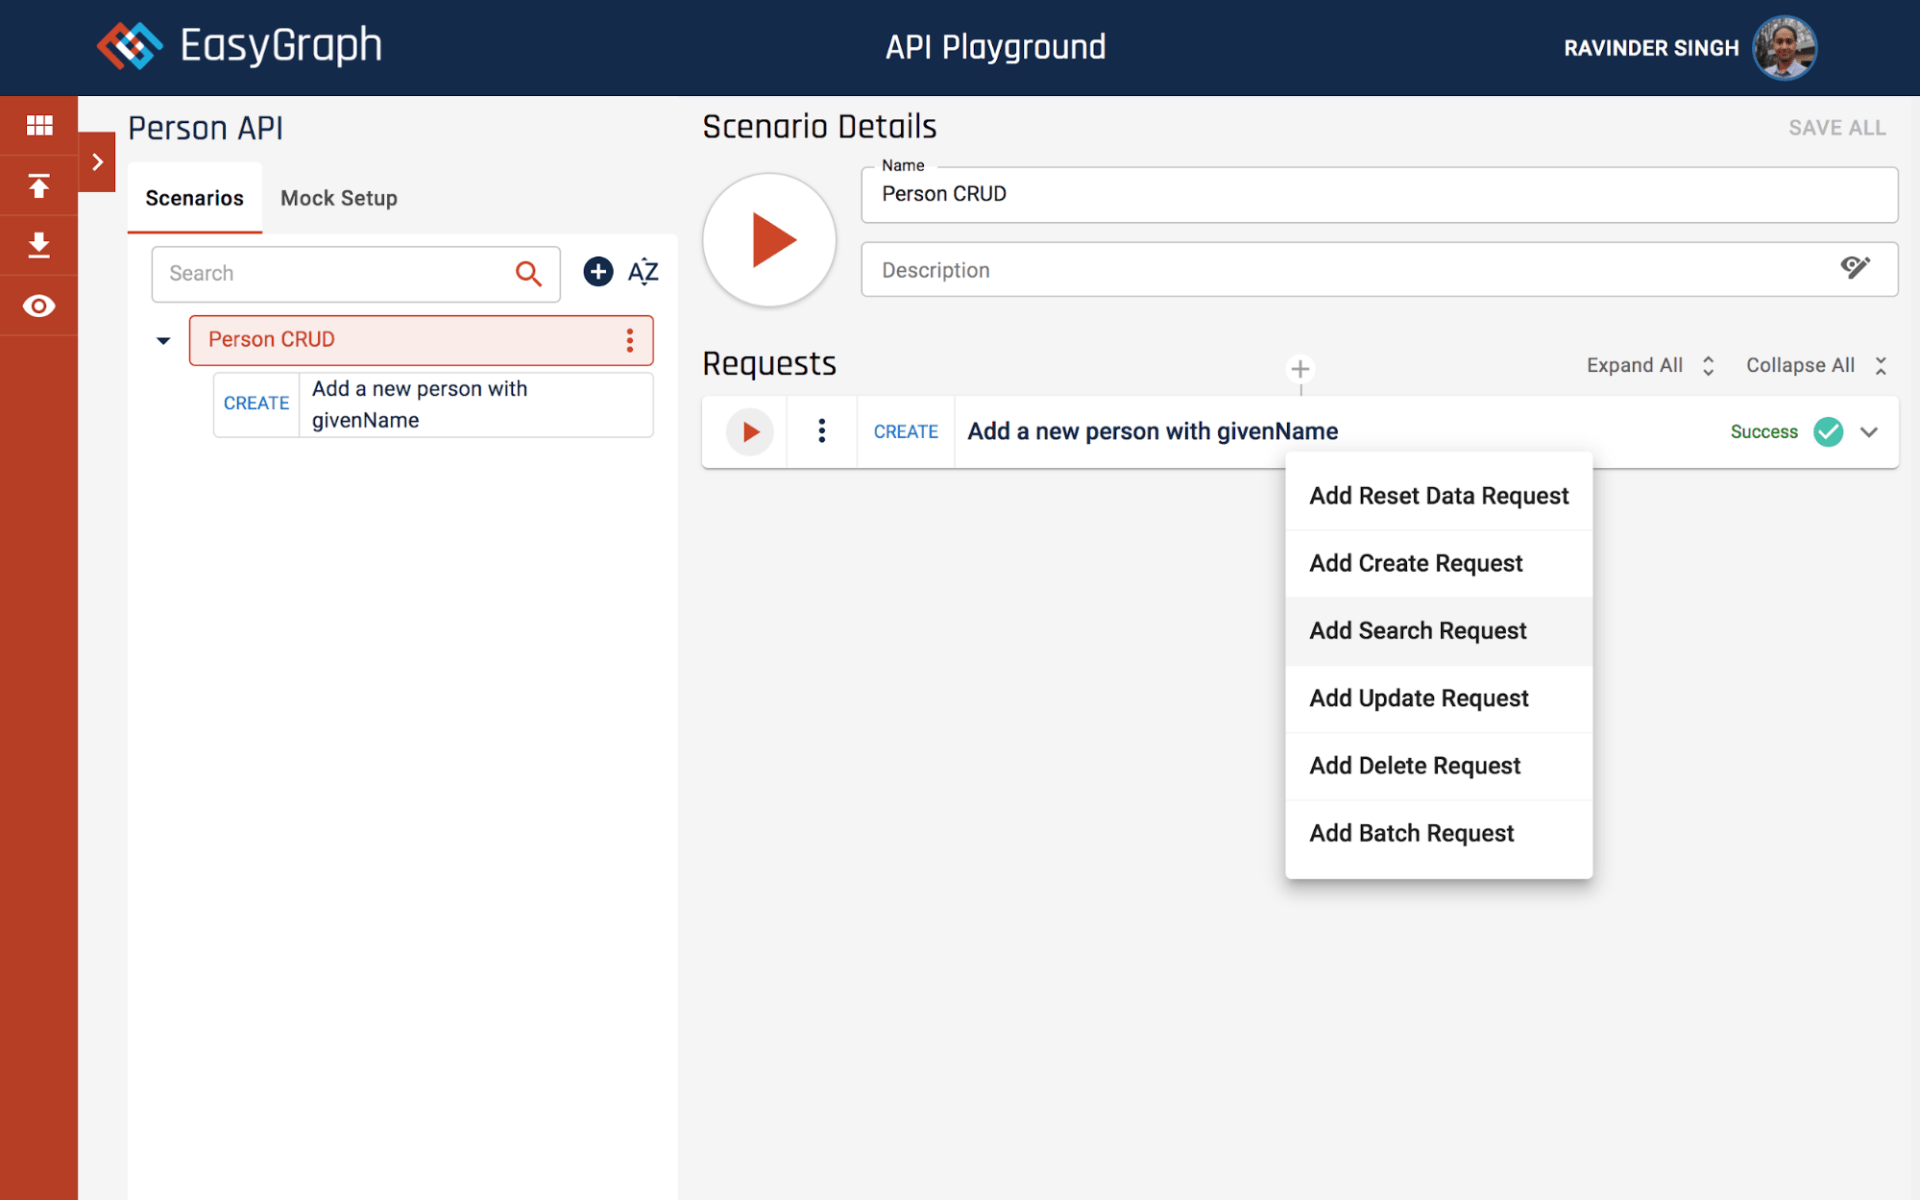Expand the sidebar with the chevron arrow

tap(97, 162)
